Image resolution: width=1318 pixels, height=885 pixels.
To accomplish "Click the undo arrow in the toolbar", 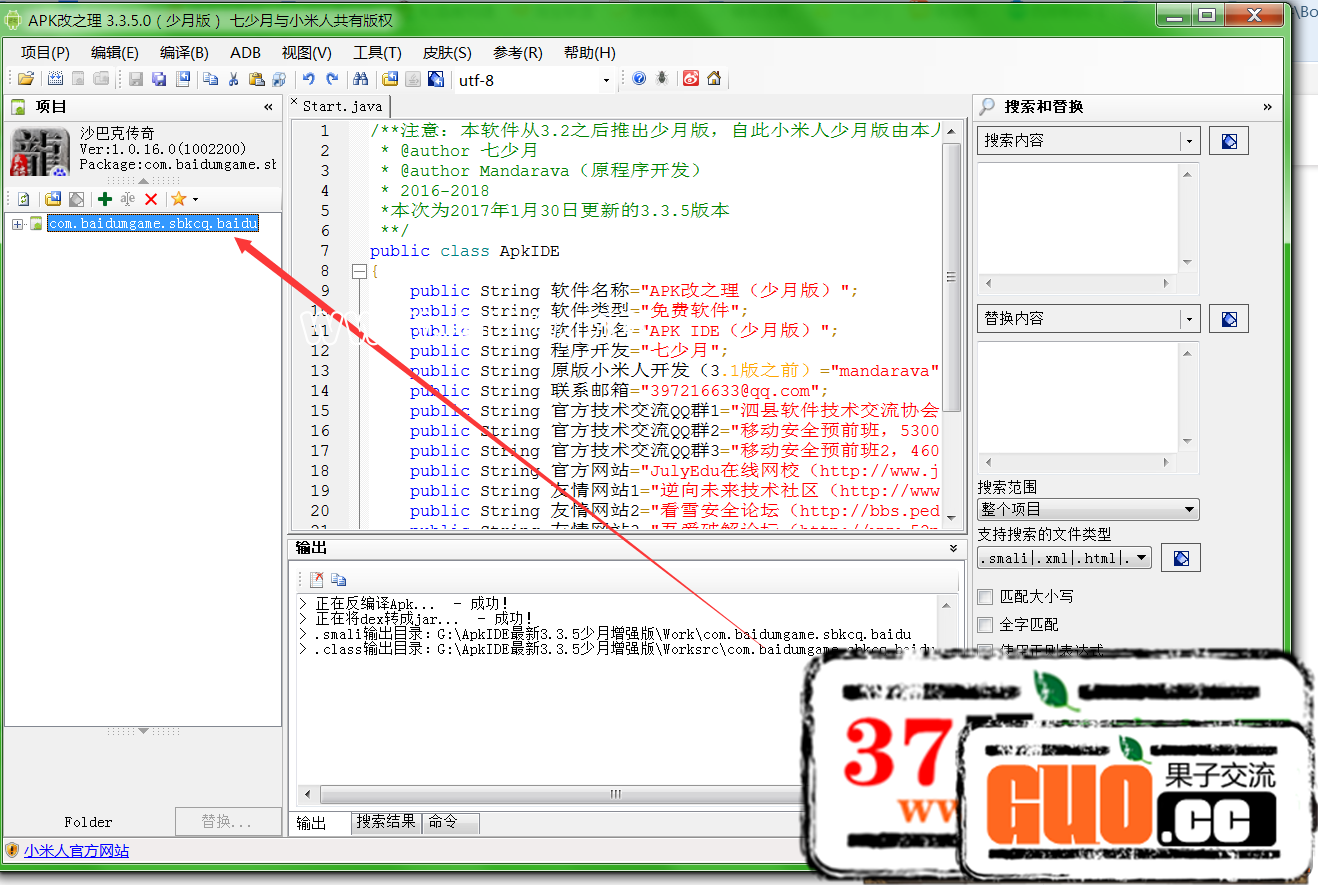I will pyautogui.click(x=309, y=80).
